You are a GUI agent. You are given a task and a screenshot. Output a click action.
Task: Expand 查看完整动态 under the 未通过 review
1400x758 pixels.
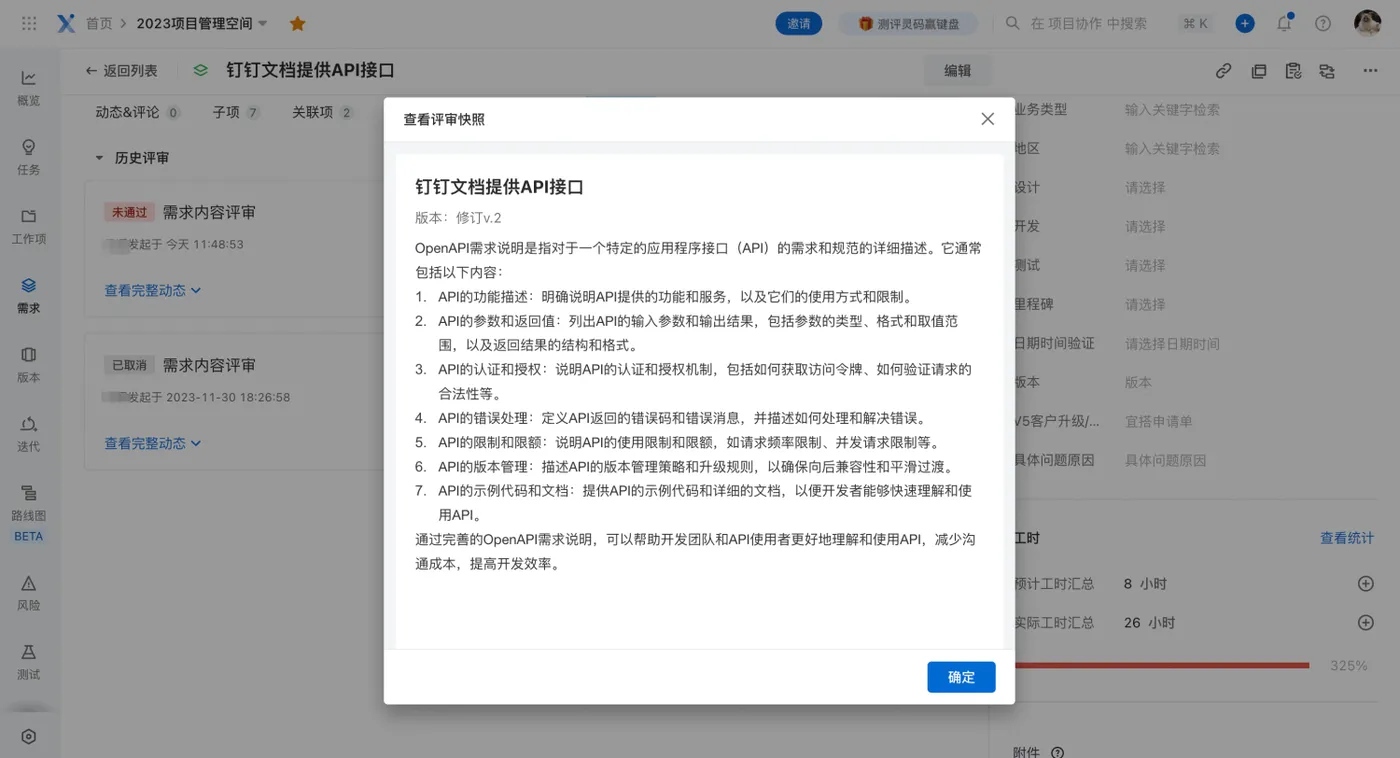[153, 290]
